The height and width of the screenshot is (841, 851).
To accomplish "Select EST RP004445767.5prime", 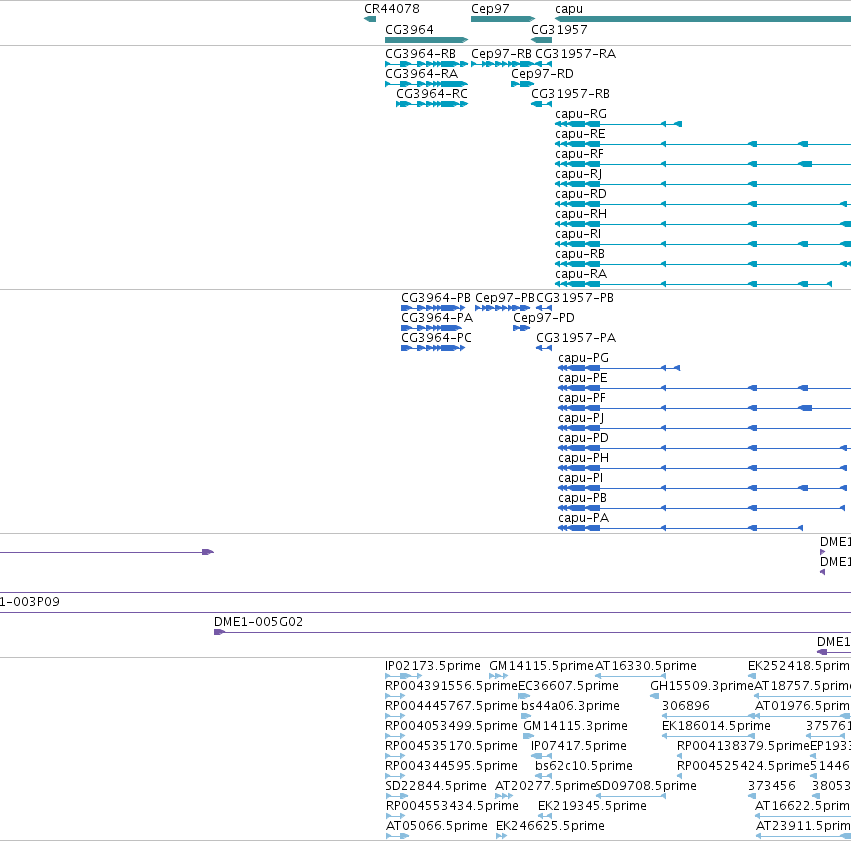I will pos(451,706).
